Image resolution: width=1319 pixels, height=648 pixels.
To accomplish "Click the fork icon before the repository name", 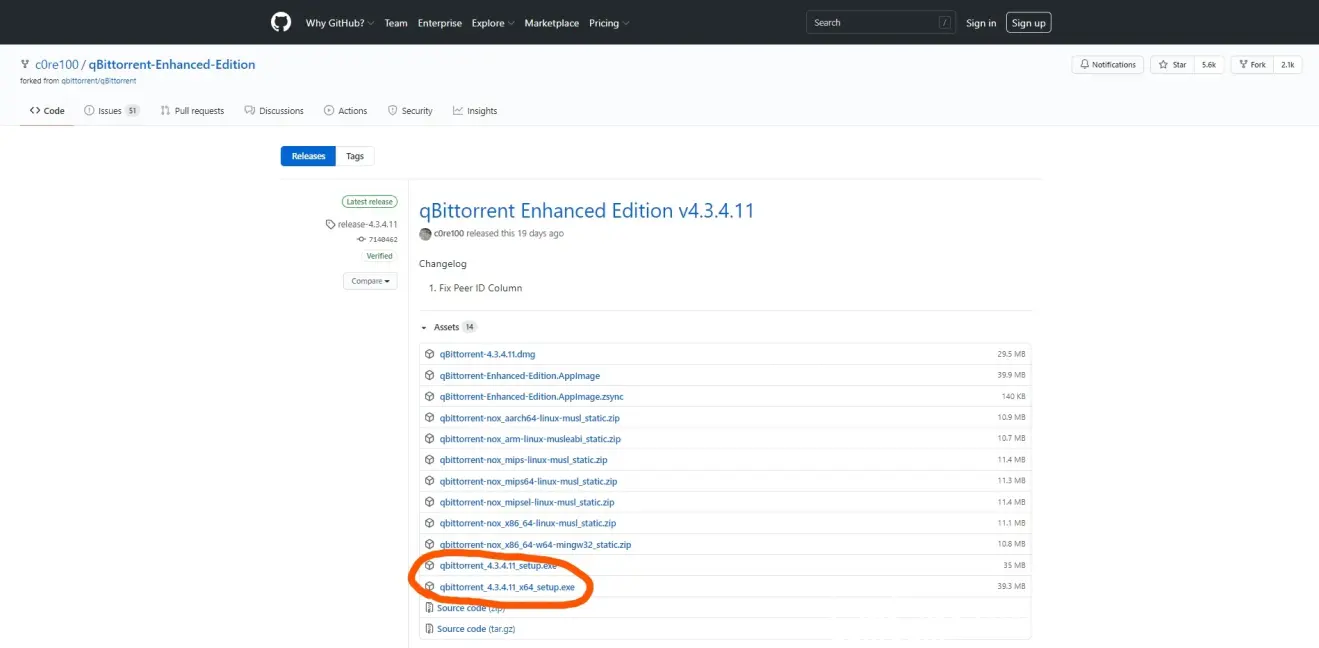I will [x=25, y=64].
